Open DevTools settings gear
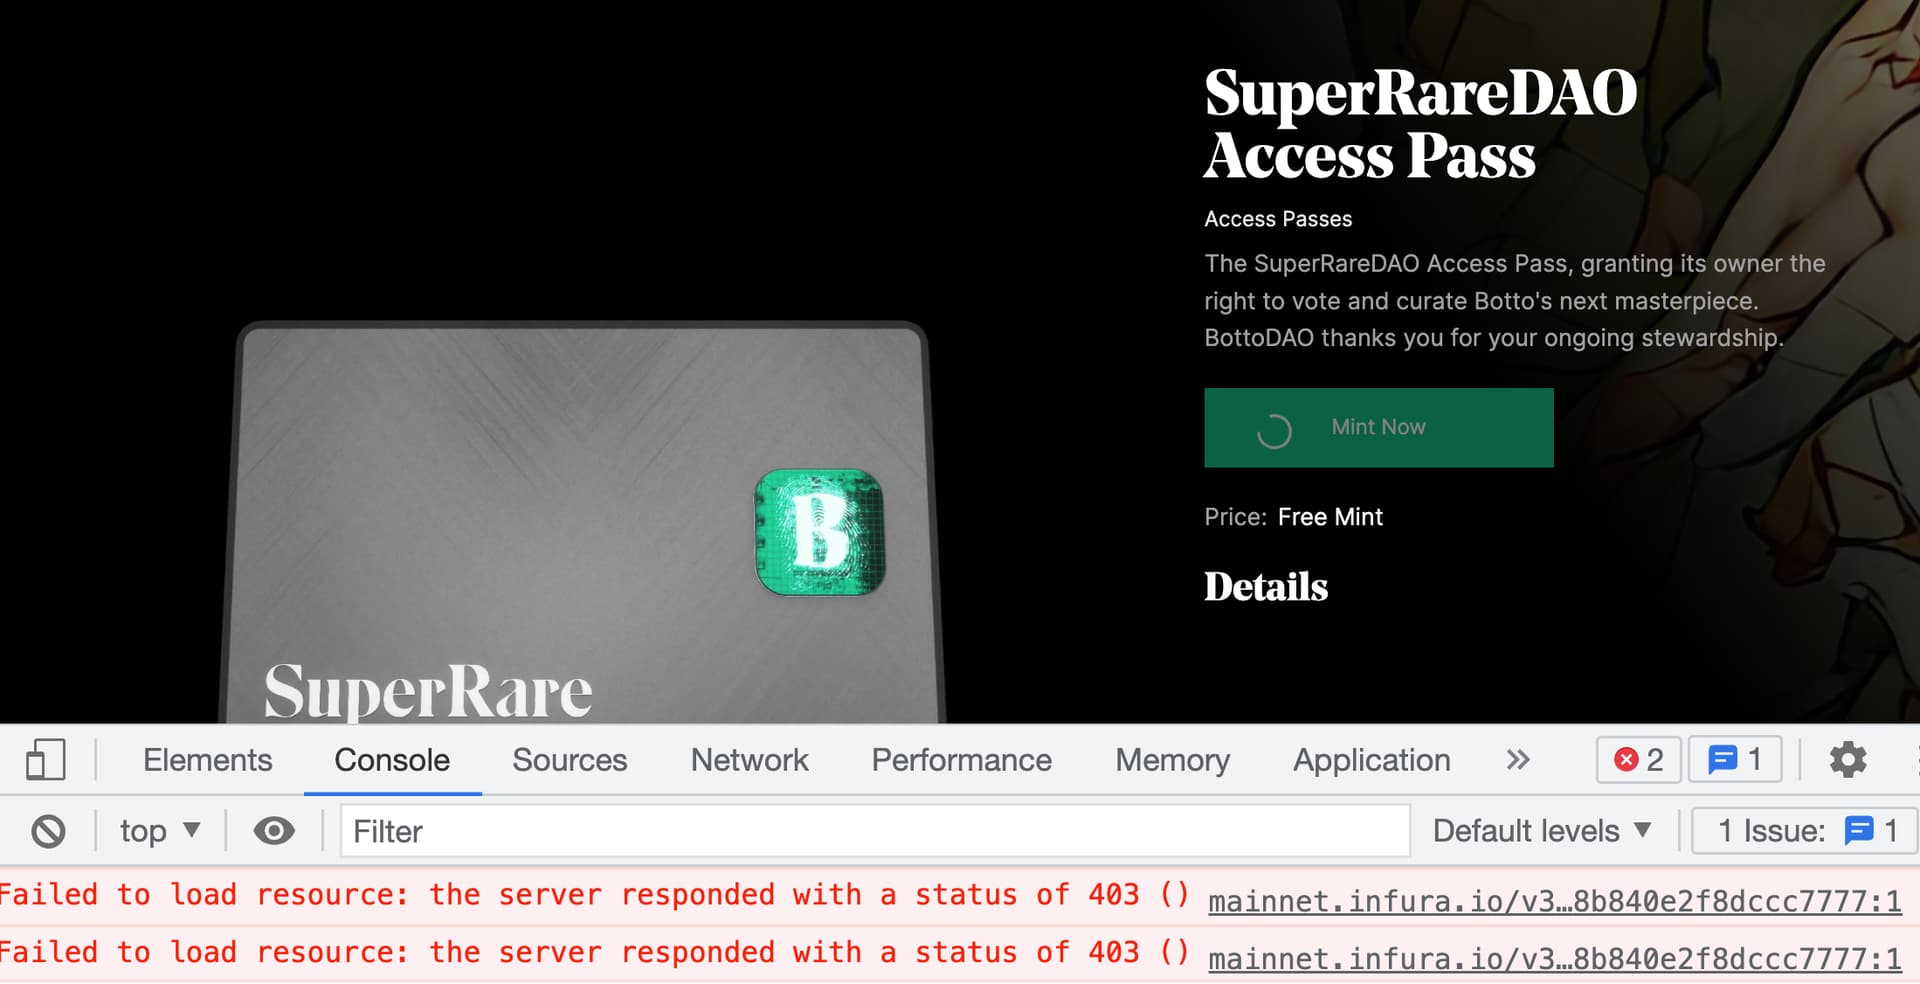The image size is (1920, 984). pos(1847,760)
